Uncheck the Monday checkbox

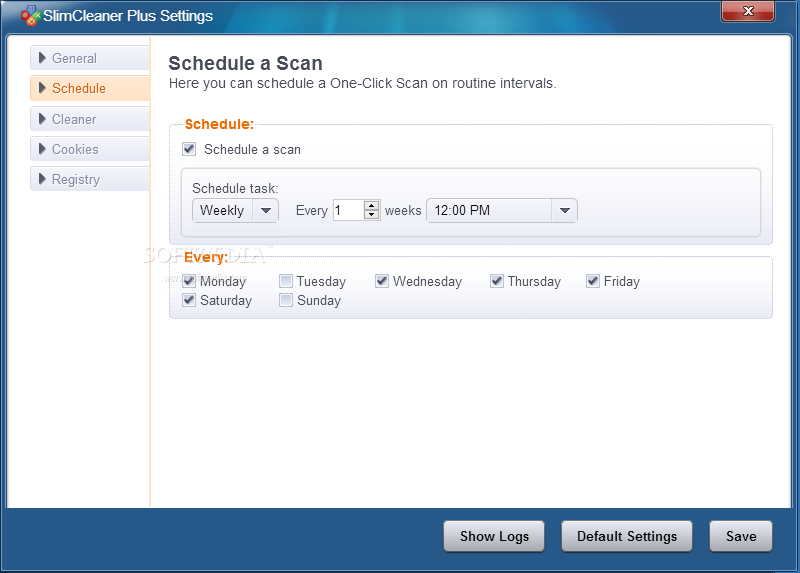pos(189,281)
